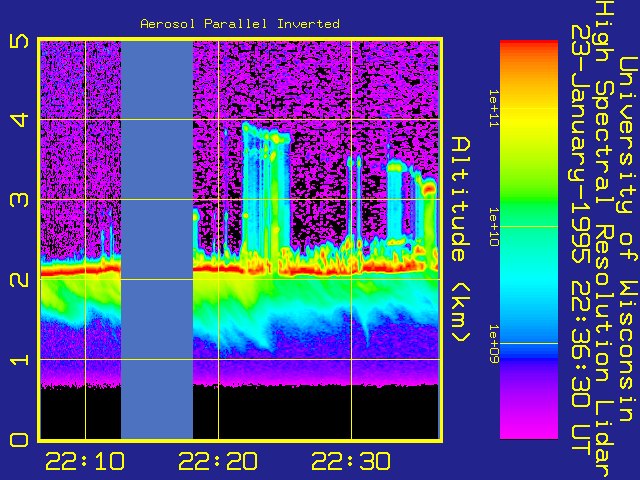The image size is (640, 480).
Task: Click the altitude axis label 4
Action: tap(19, 120)
